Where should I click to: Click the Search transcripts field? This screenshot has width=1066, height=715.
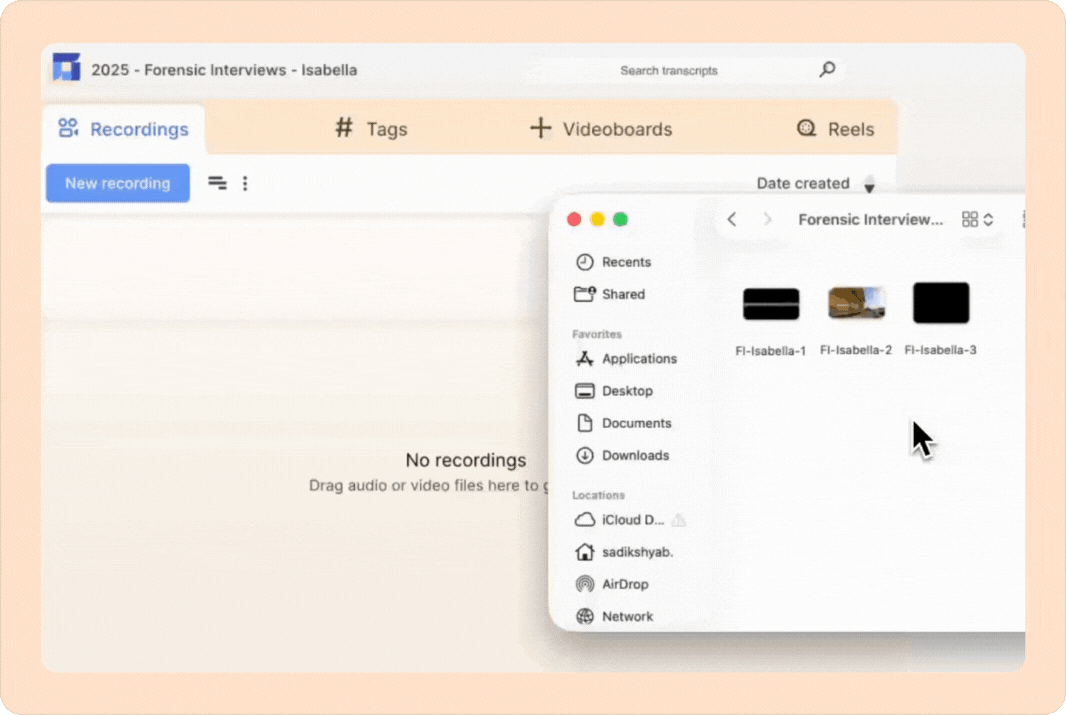point(700,70)
